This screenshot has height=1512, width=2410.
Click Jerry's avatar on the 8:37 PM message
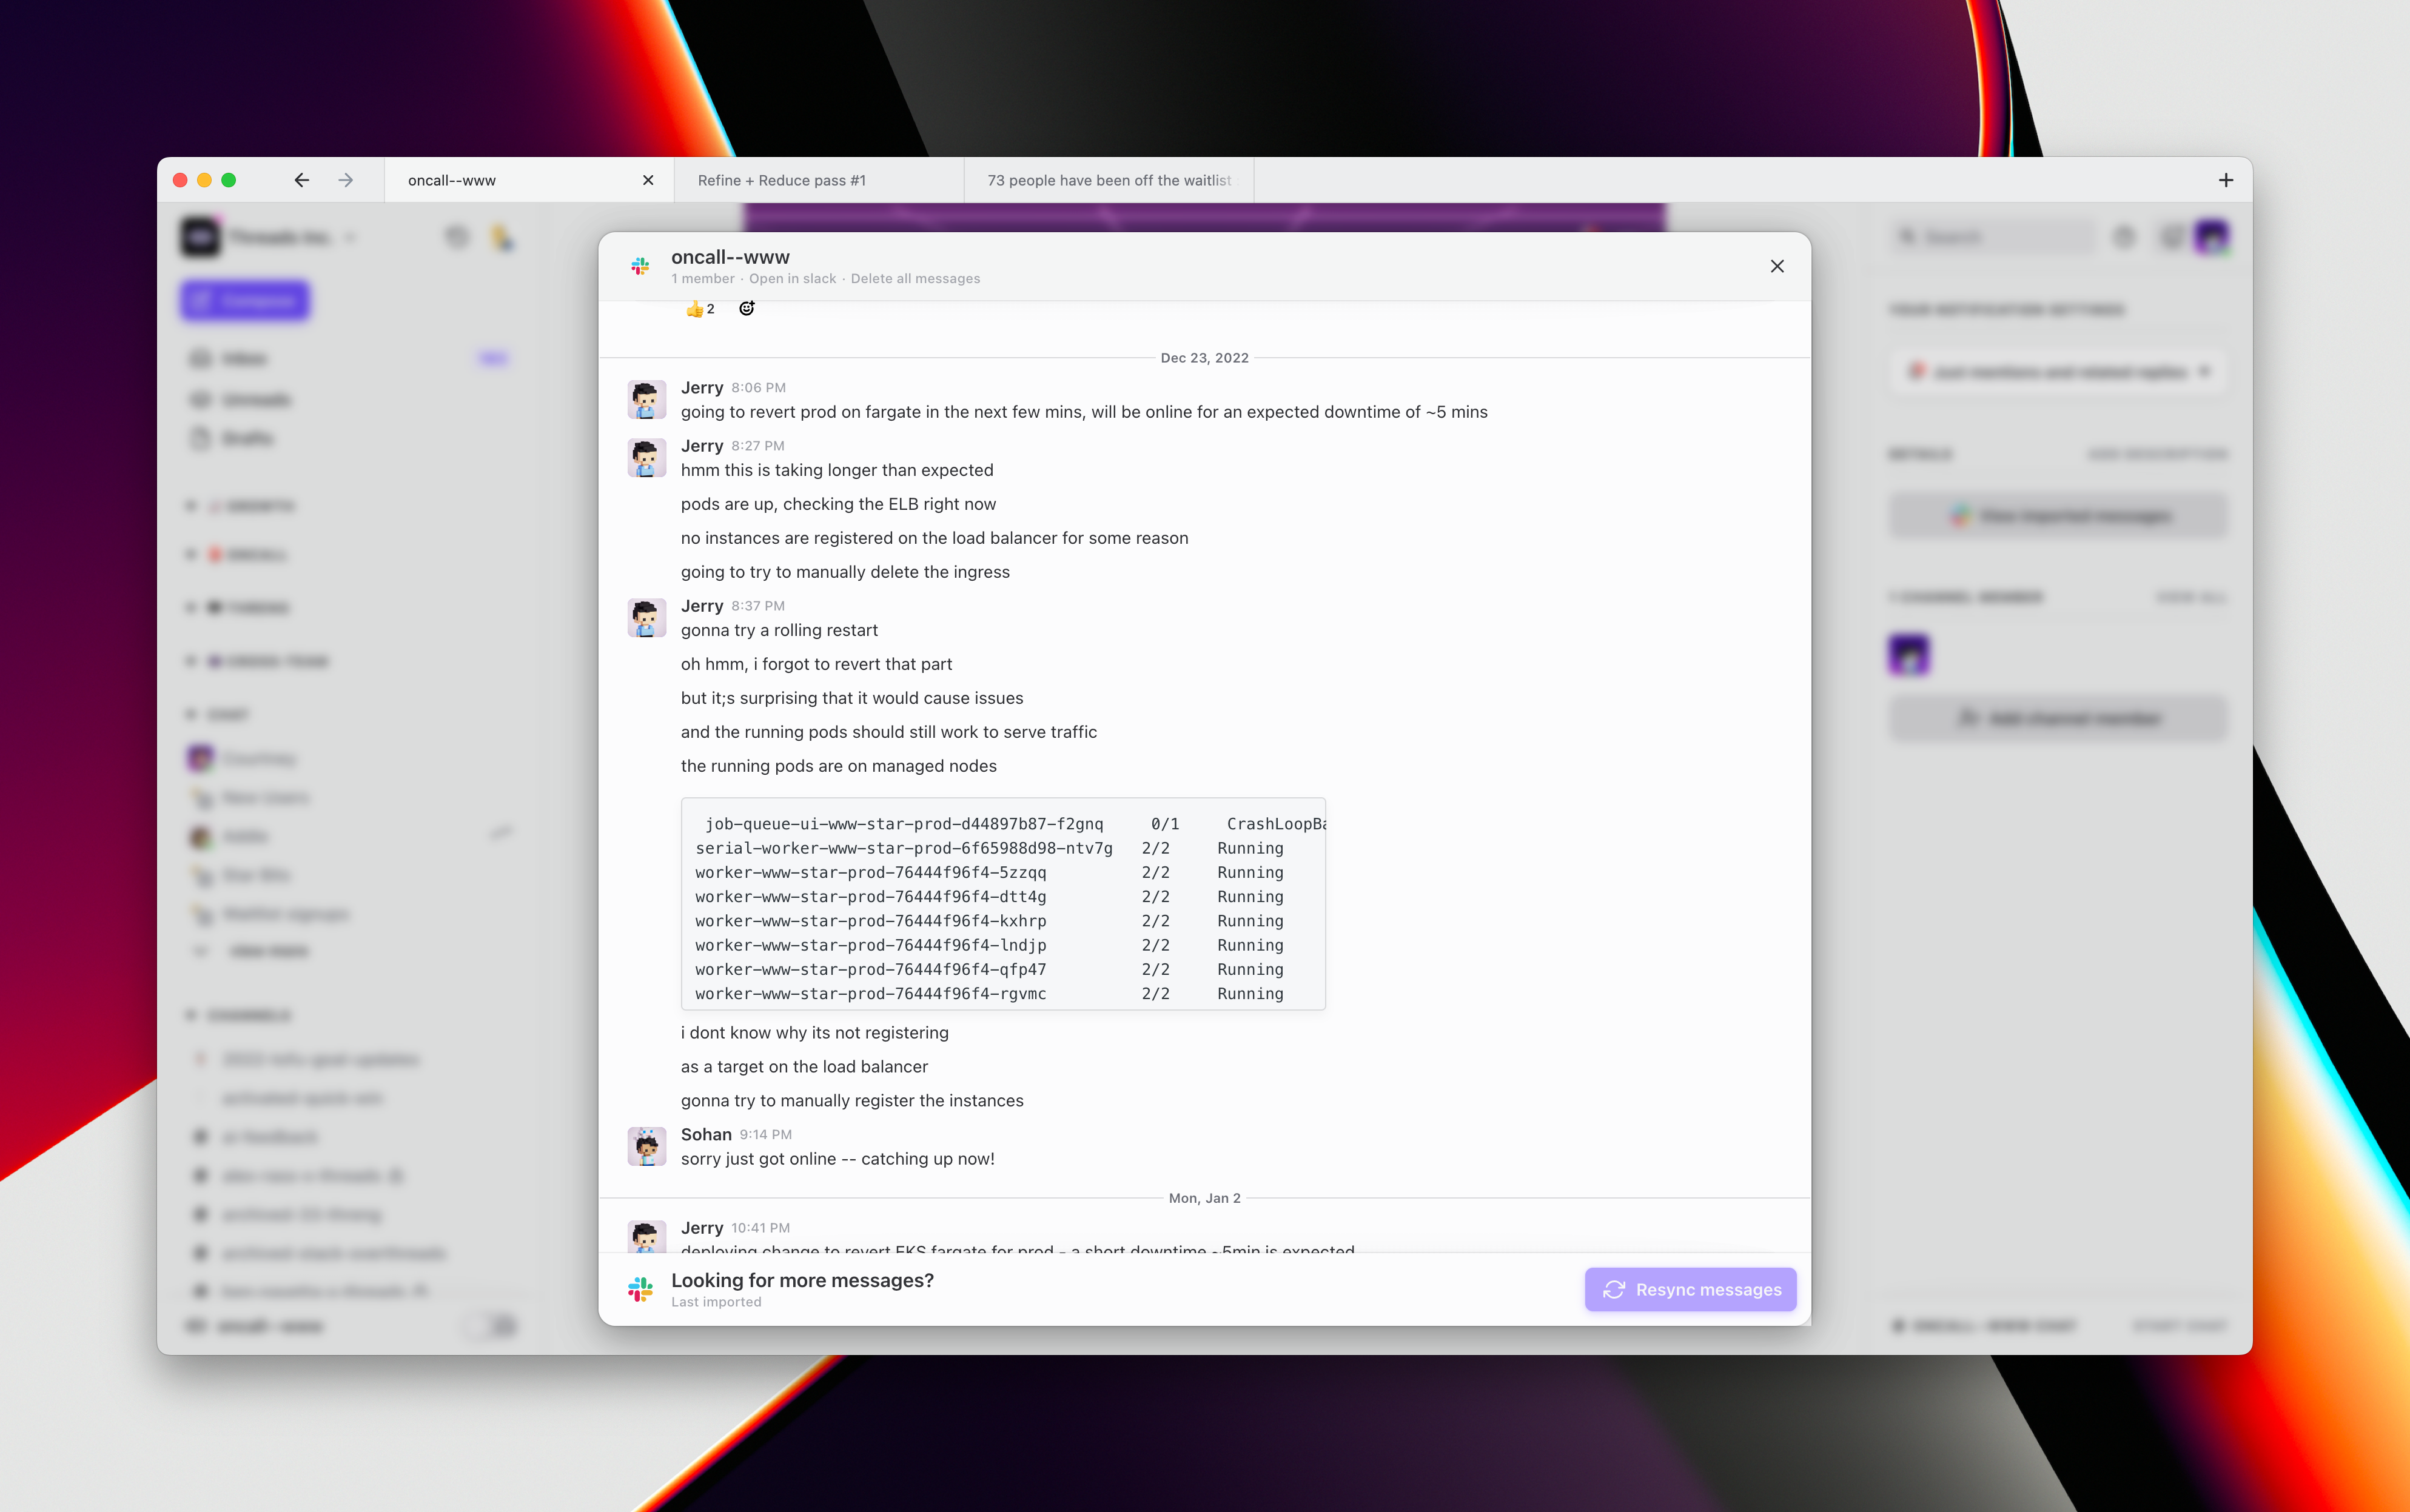646,618
